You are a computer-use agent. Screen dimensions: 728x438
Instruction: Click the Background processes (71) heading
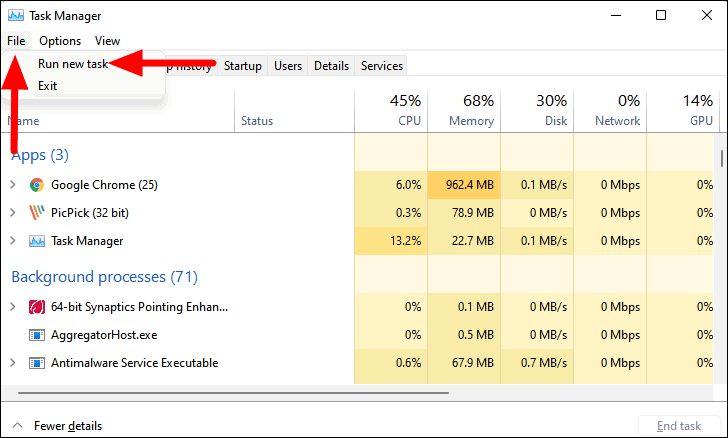pyautogui.click(x=104, y=277)
